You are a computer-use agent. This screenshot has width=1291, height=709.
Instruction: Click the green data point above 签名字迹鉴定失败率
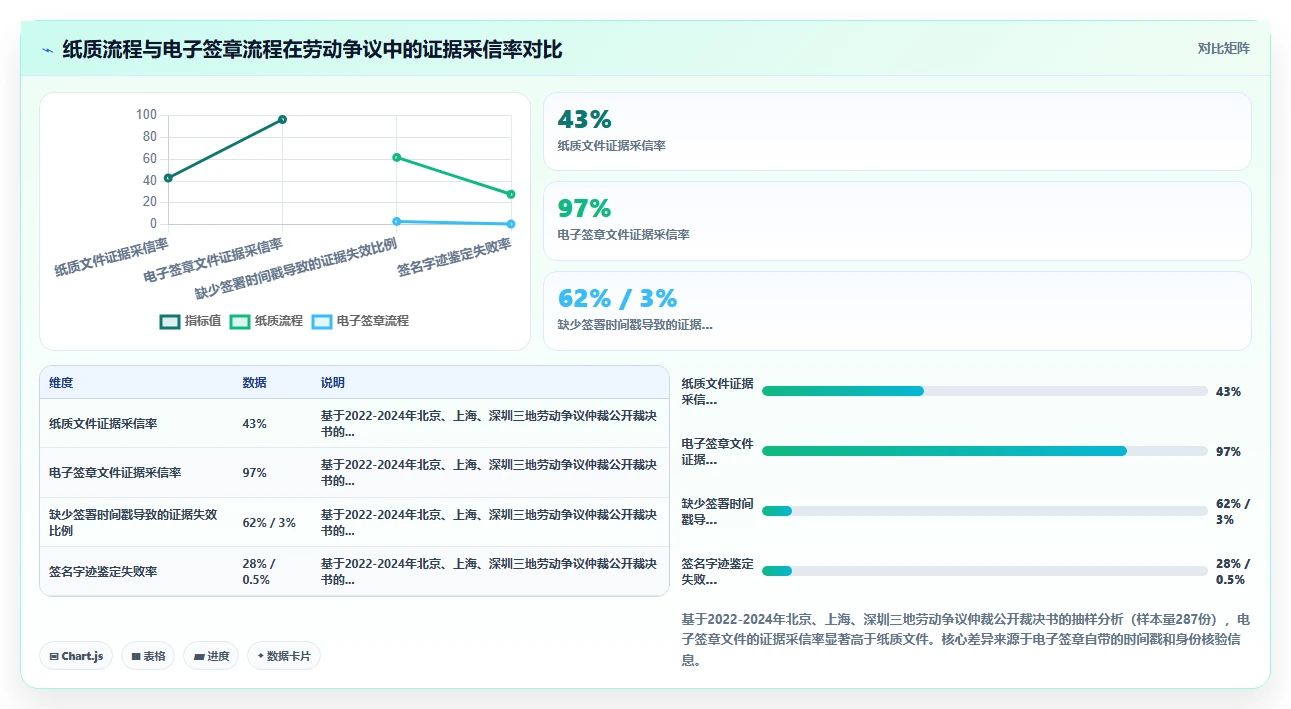(x=511, y=194)
